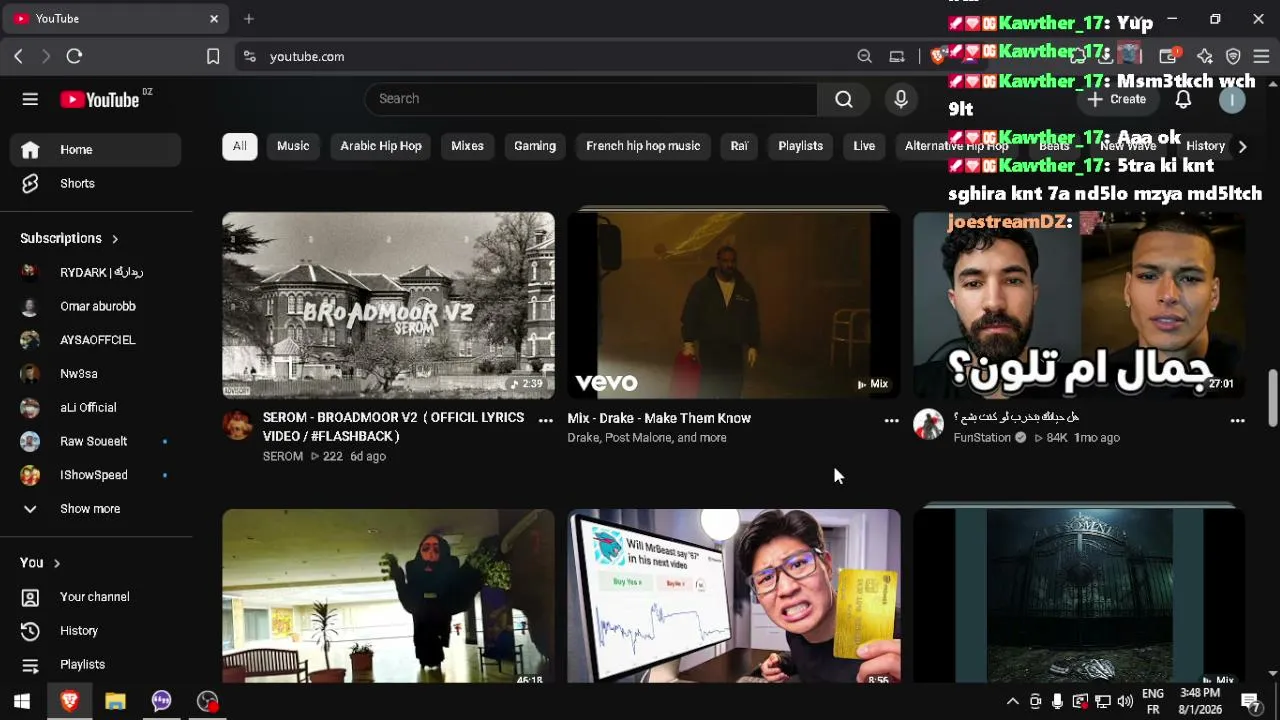This screenshot has height=720, width=1280.
Task: Open File Explorer from the taskbar
Action: (x=115, y=701)
